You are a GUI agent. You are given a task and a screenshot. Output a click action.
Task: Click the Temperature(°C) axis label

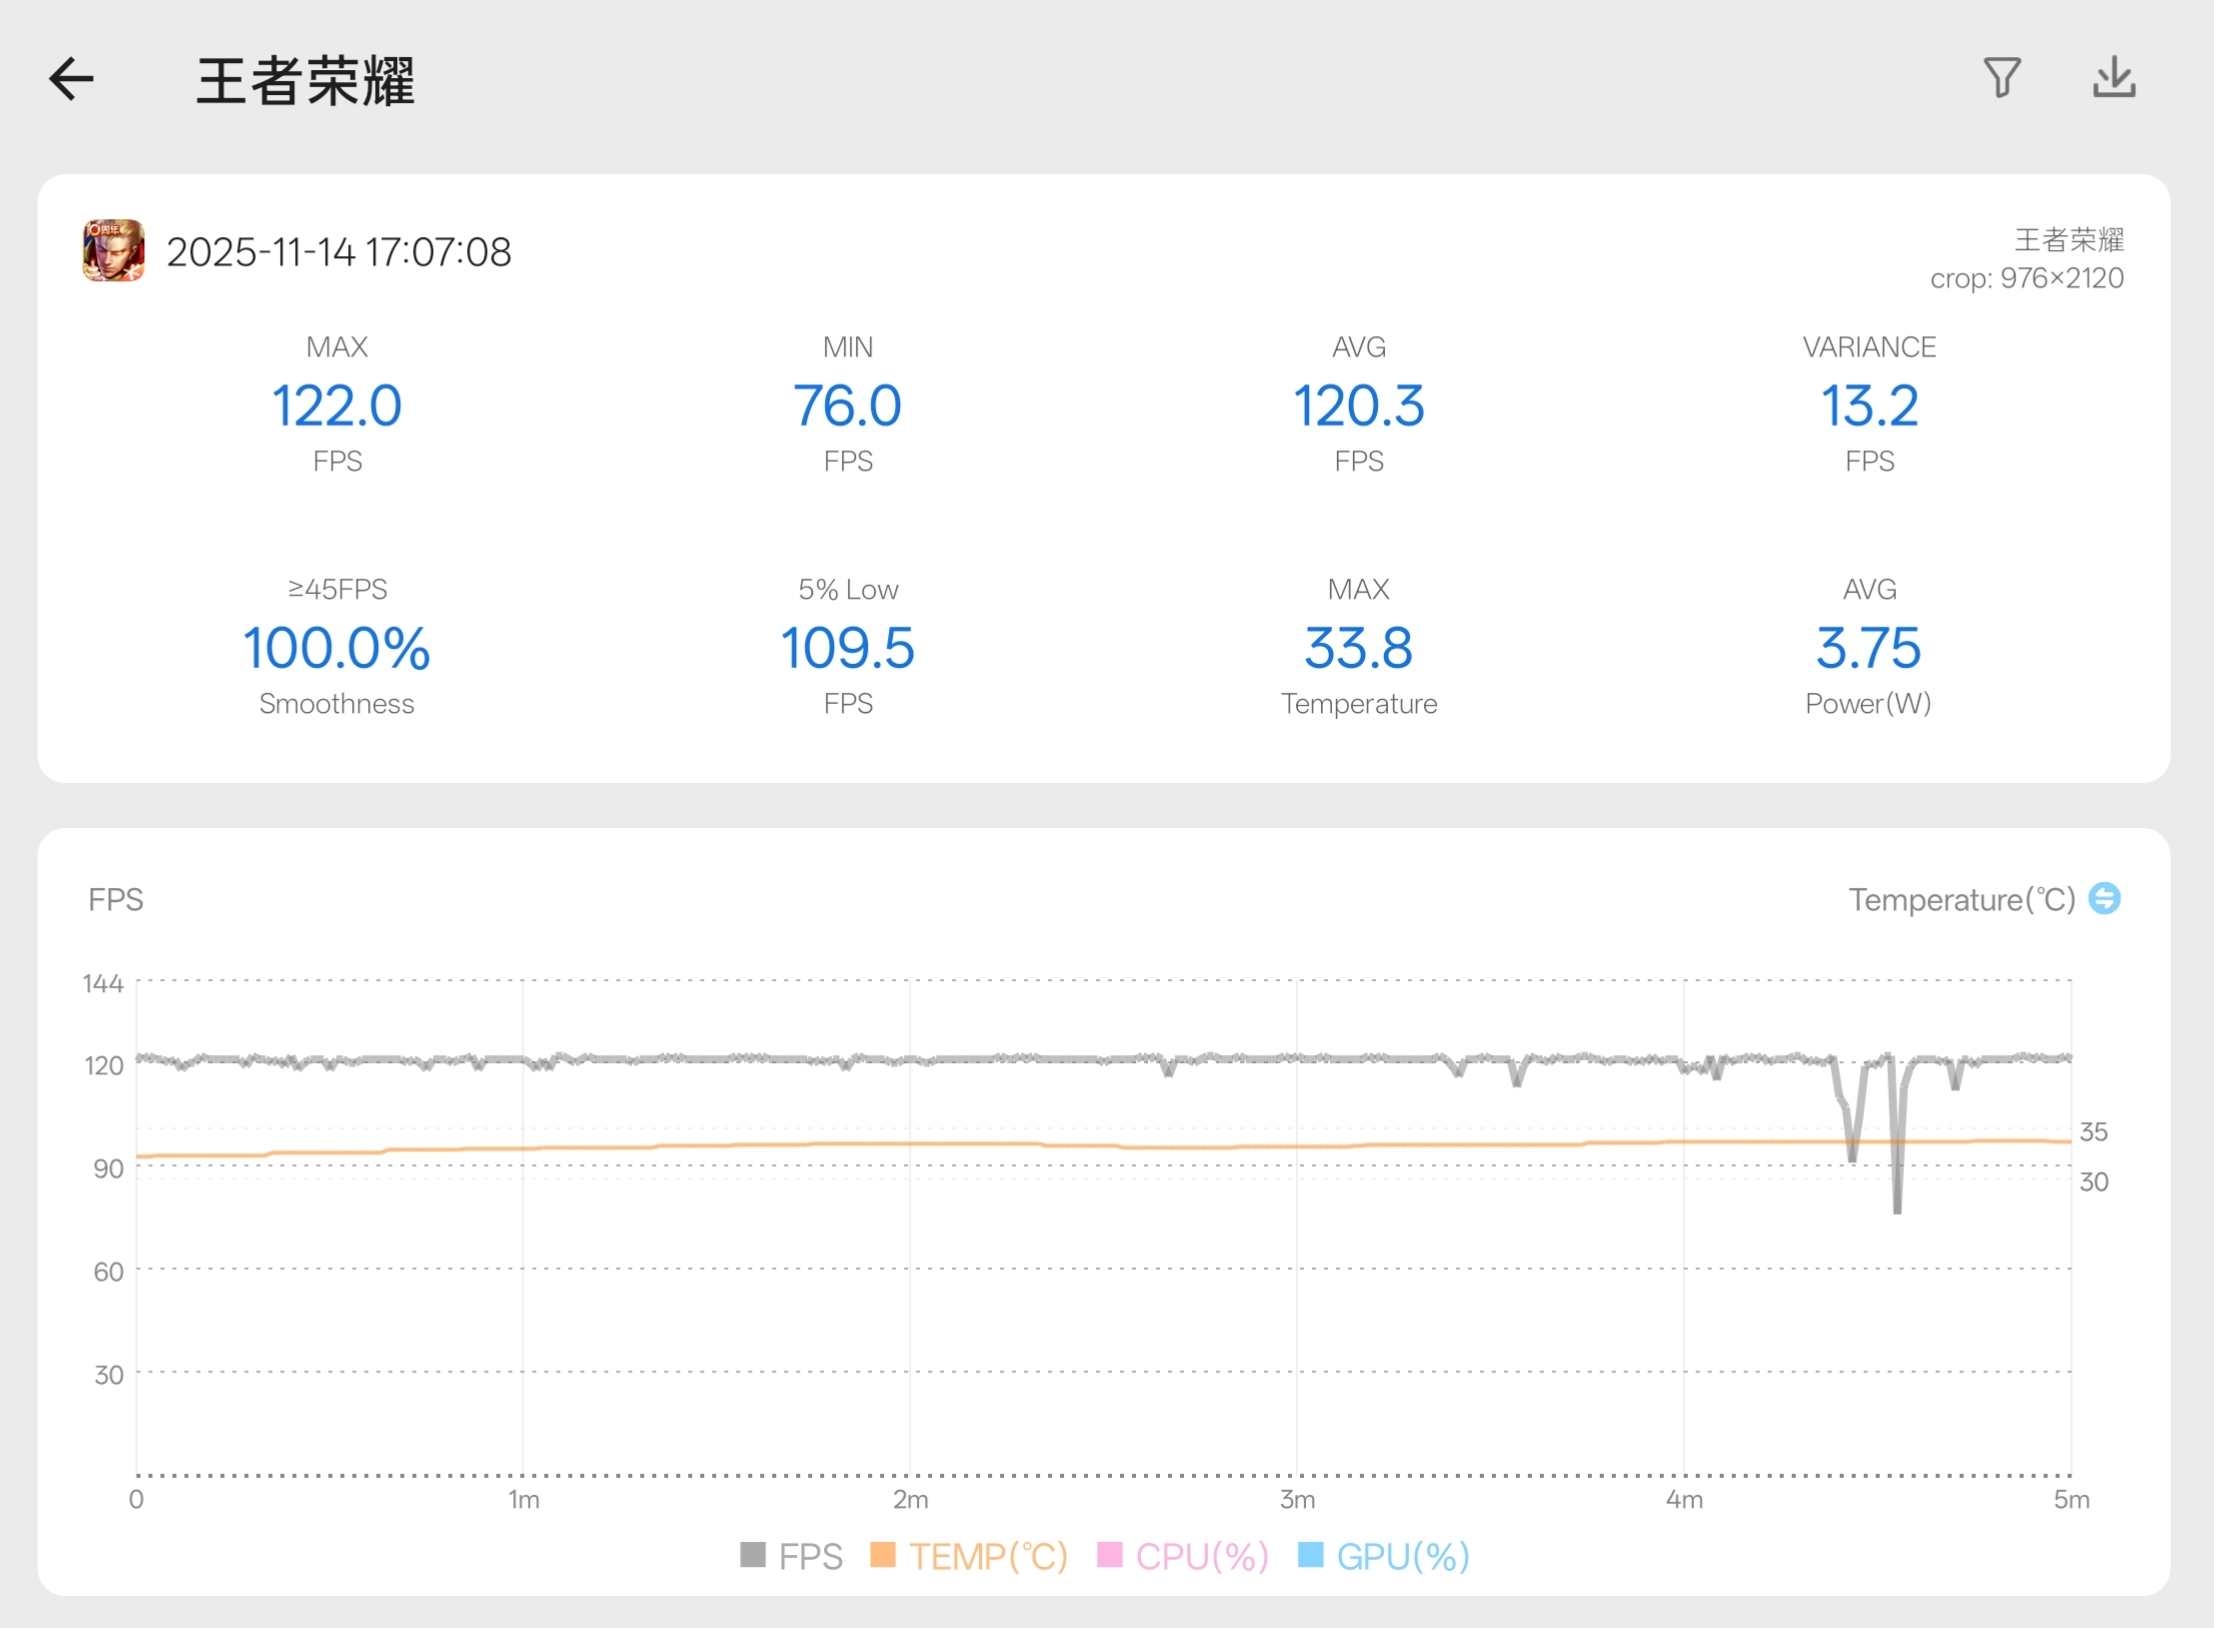(1962, 899)
